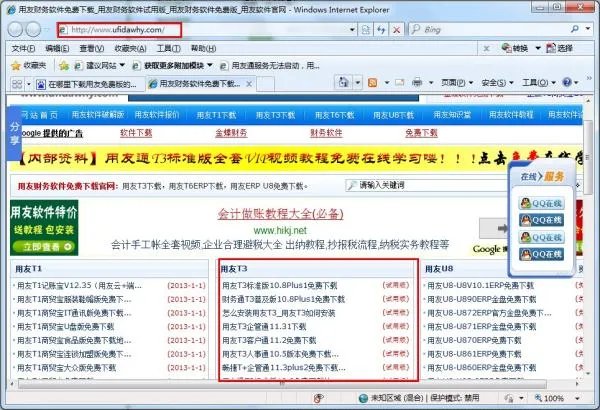Open the search provider dropdown arrow
Viewport: 600px width, 410px height.
click(x=588, y=29)
